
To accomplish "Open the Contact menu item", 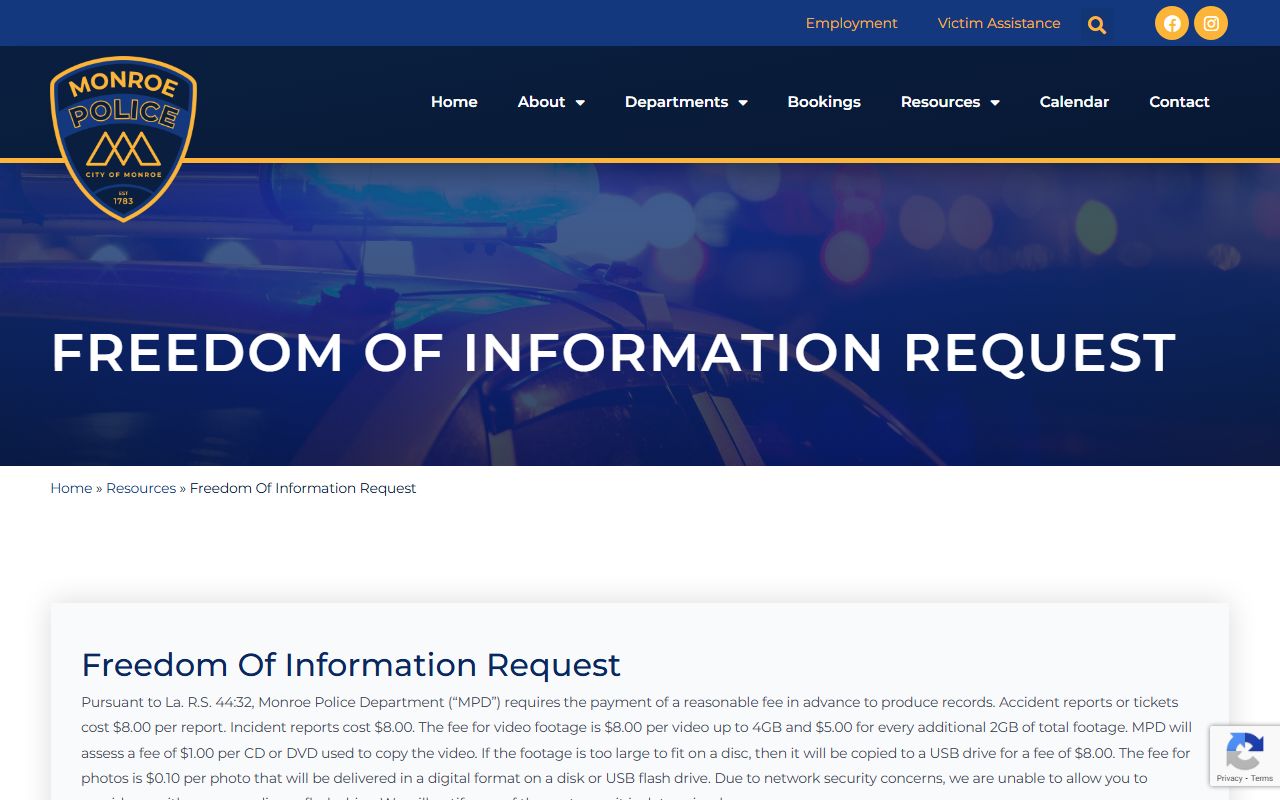I will pos(1179,102).
